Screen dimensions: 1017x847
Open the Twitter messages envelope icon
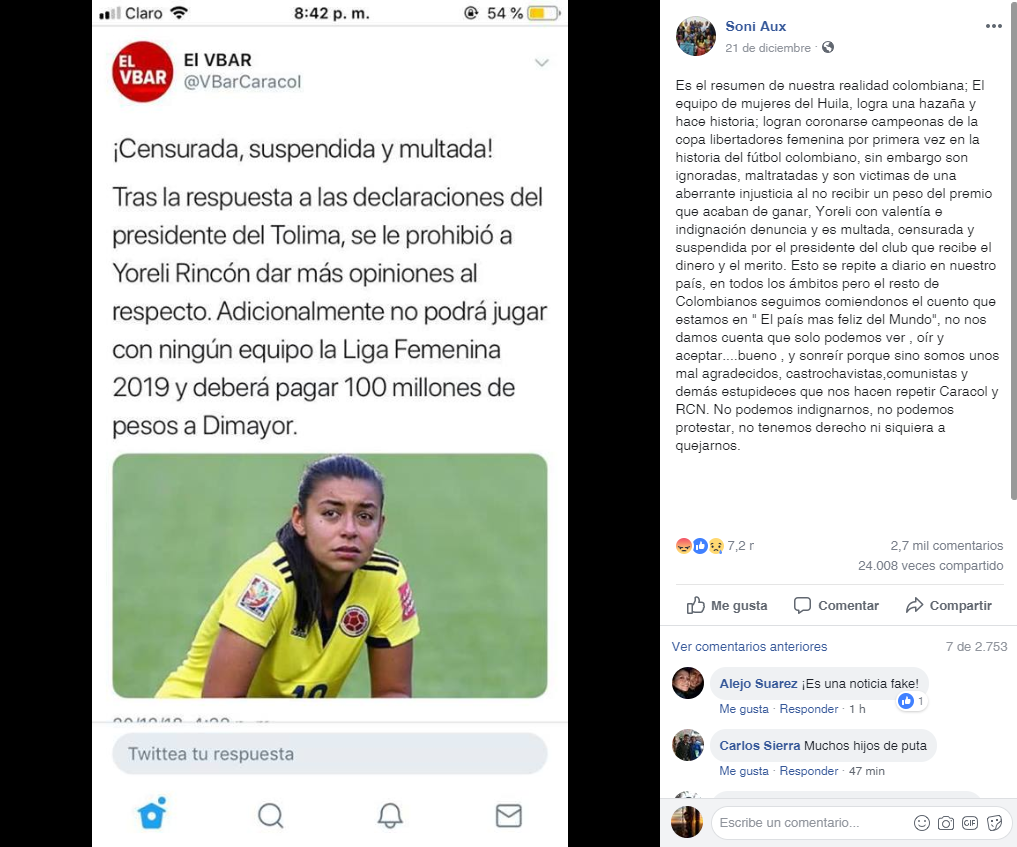[508, 816]
